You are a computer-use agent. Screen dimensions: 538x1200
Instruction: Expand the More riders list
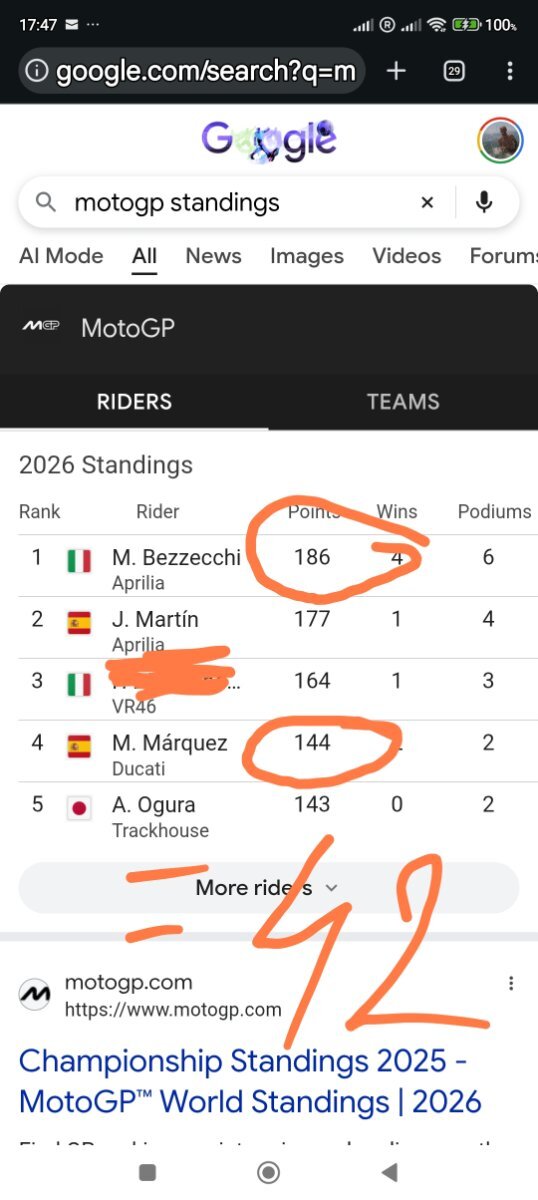269,888
